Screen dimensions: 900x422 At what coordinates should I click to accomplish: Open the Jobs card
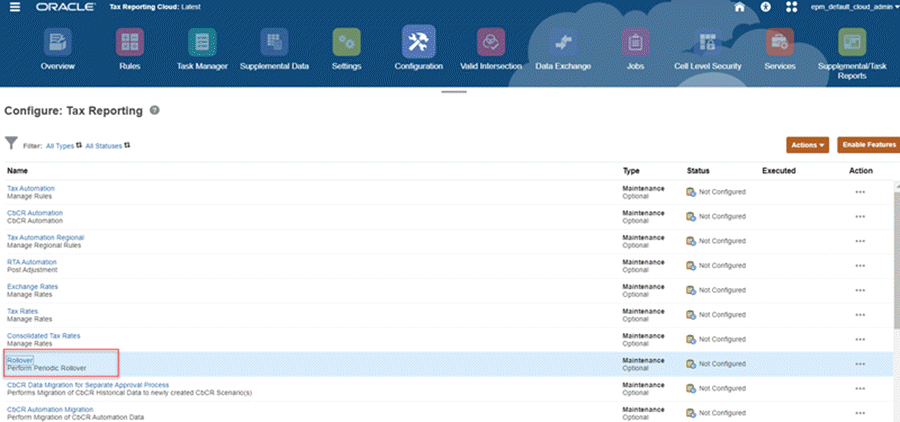[635, 50]
